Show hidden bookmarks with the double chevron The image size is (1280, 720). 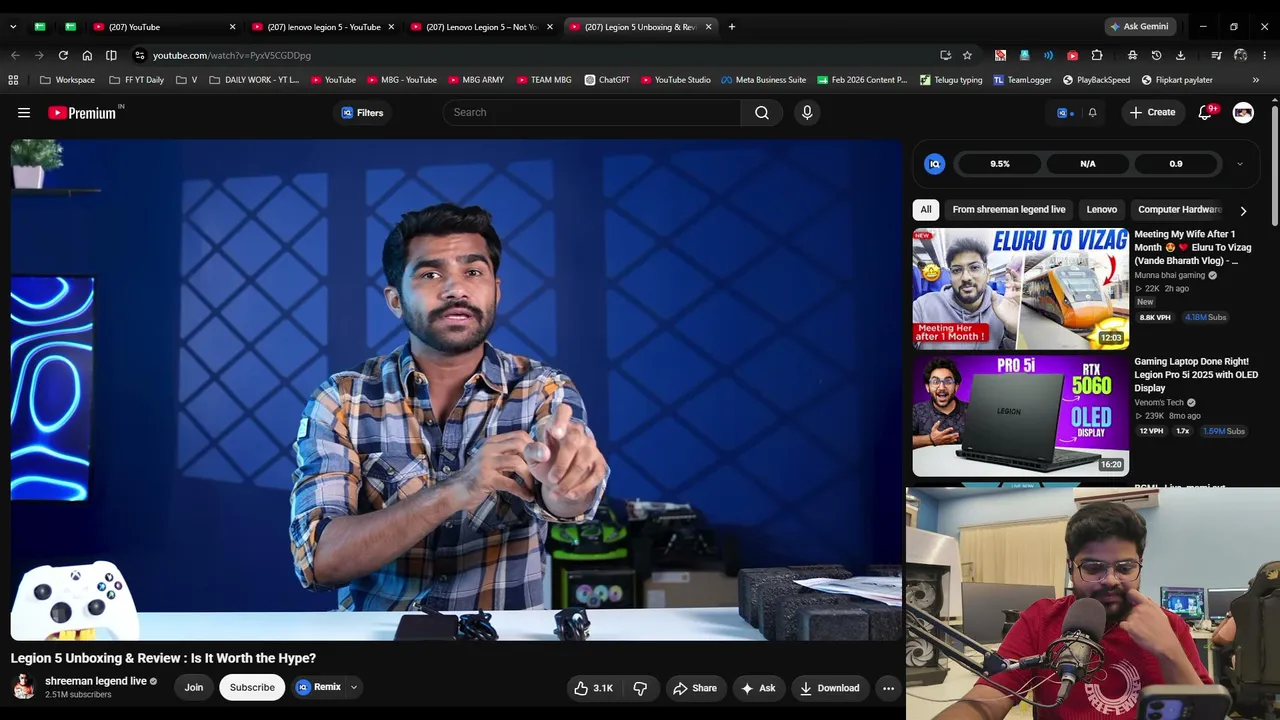coord(1255,80)
